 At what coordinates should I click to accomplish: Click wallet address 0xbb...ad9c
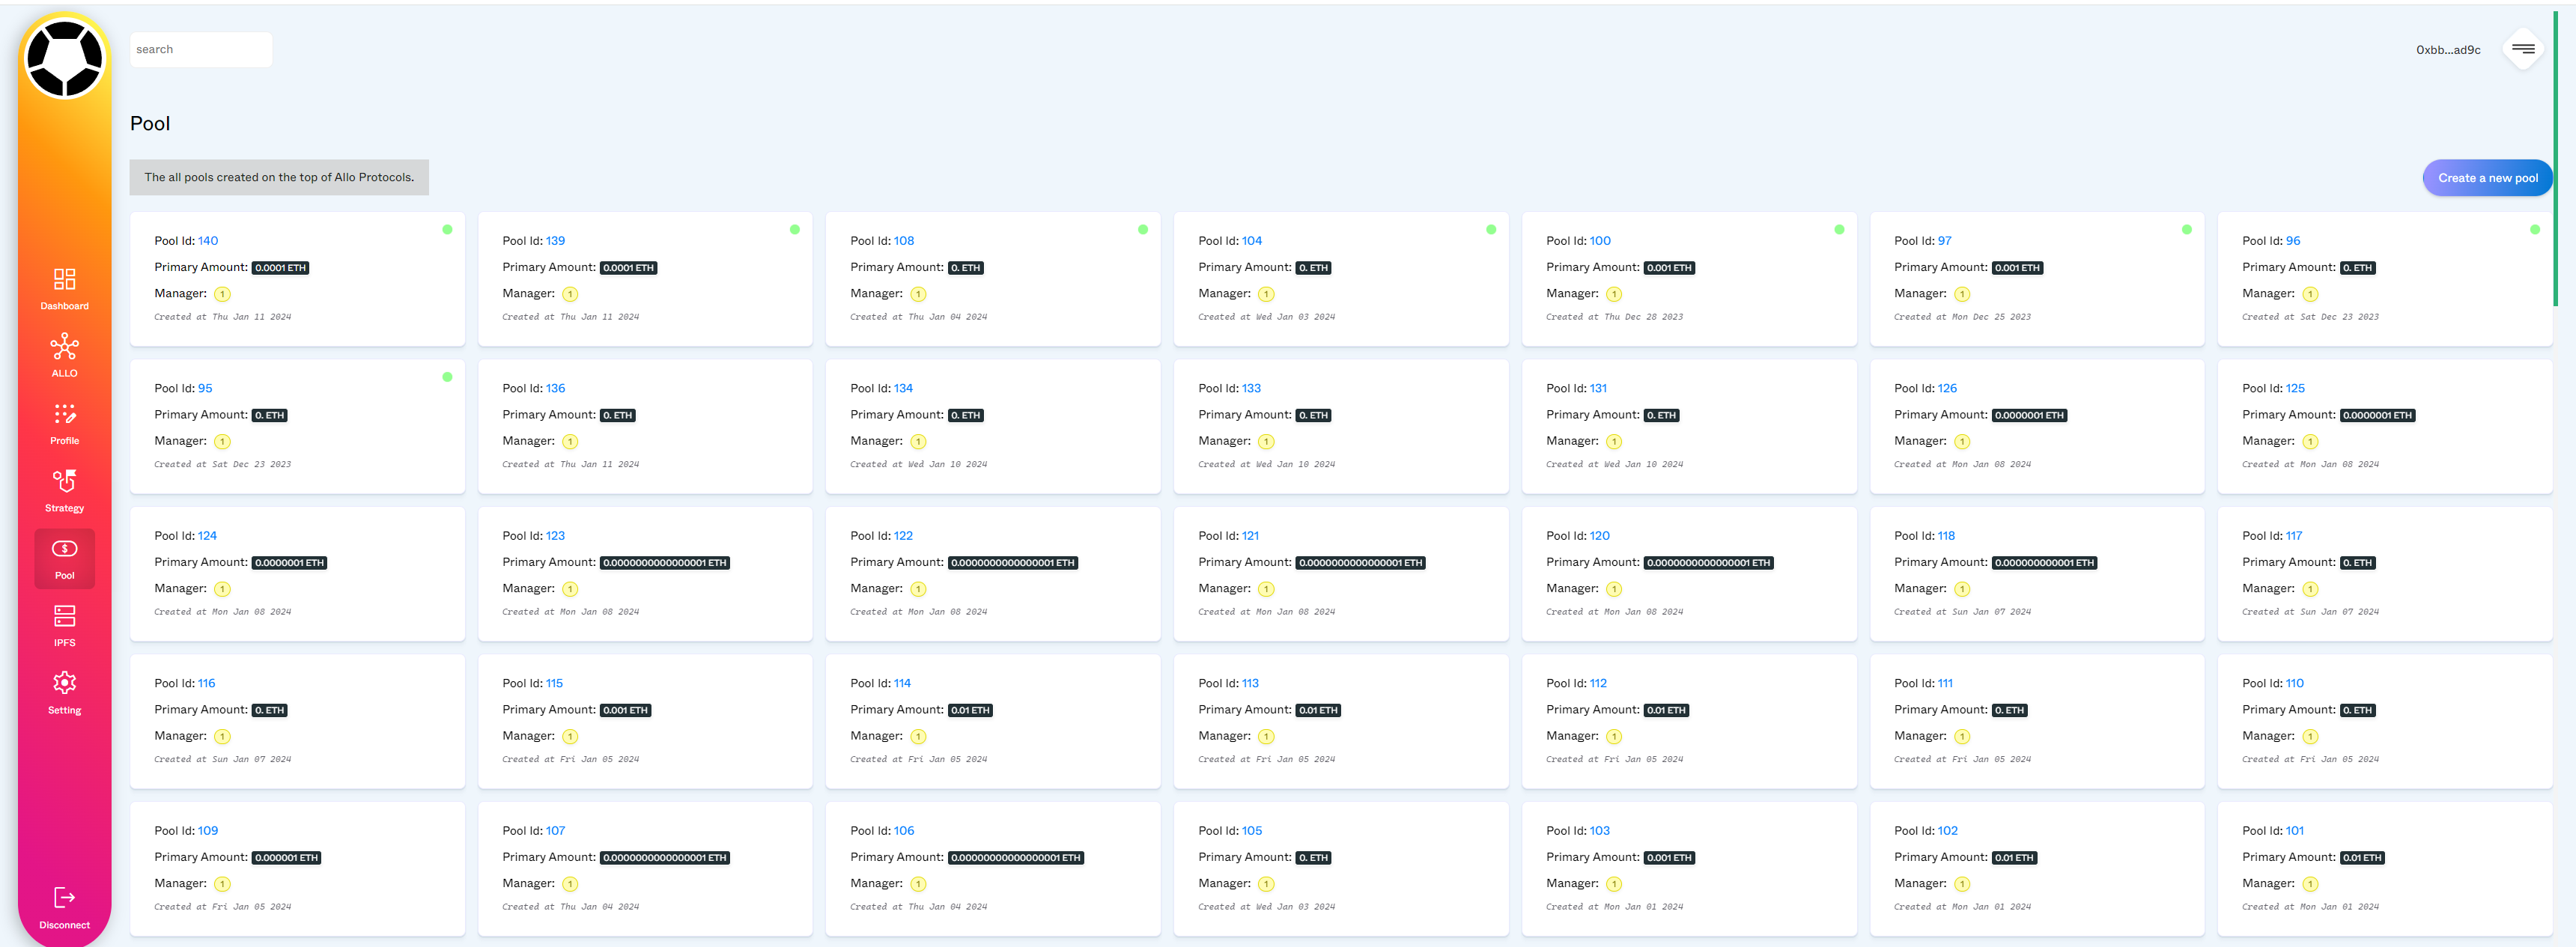pos(2447,50)
